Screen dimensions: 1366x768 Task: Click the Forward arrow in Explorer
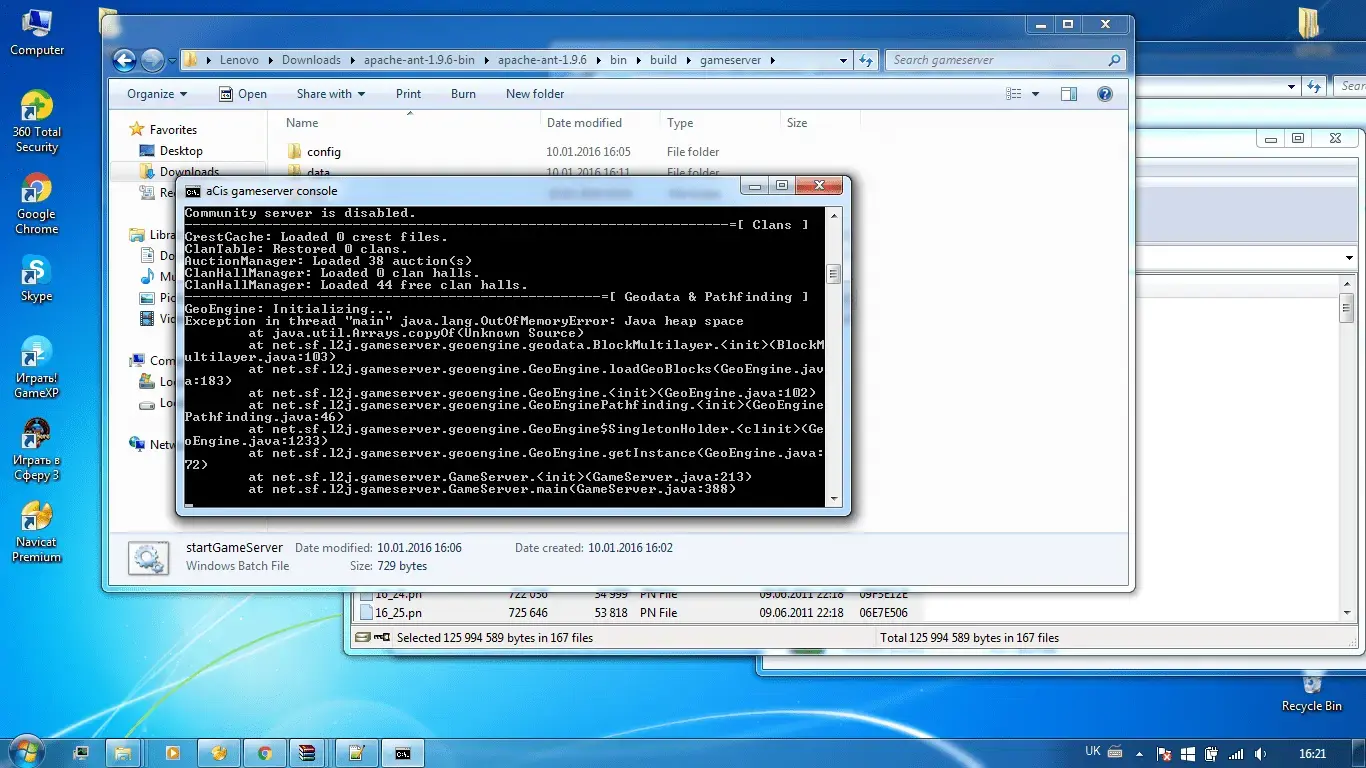click(152, 60)
